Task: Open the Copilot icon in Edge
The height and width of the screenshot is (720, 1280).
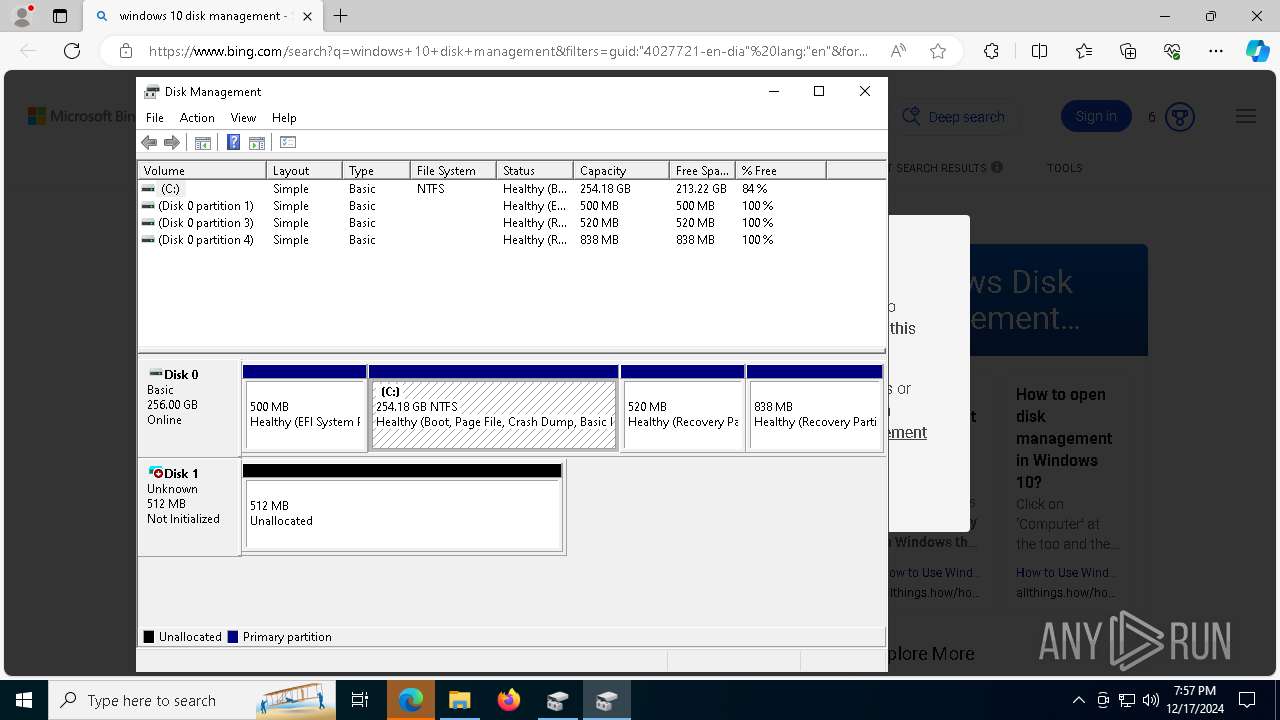Action: click(1257, 51)
